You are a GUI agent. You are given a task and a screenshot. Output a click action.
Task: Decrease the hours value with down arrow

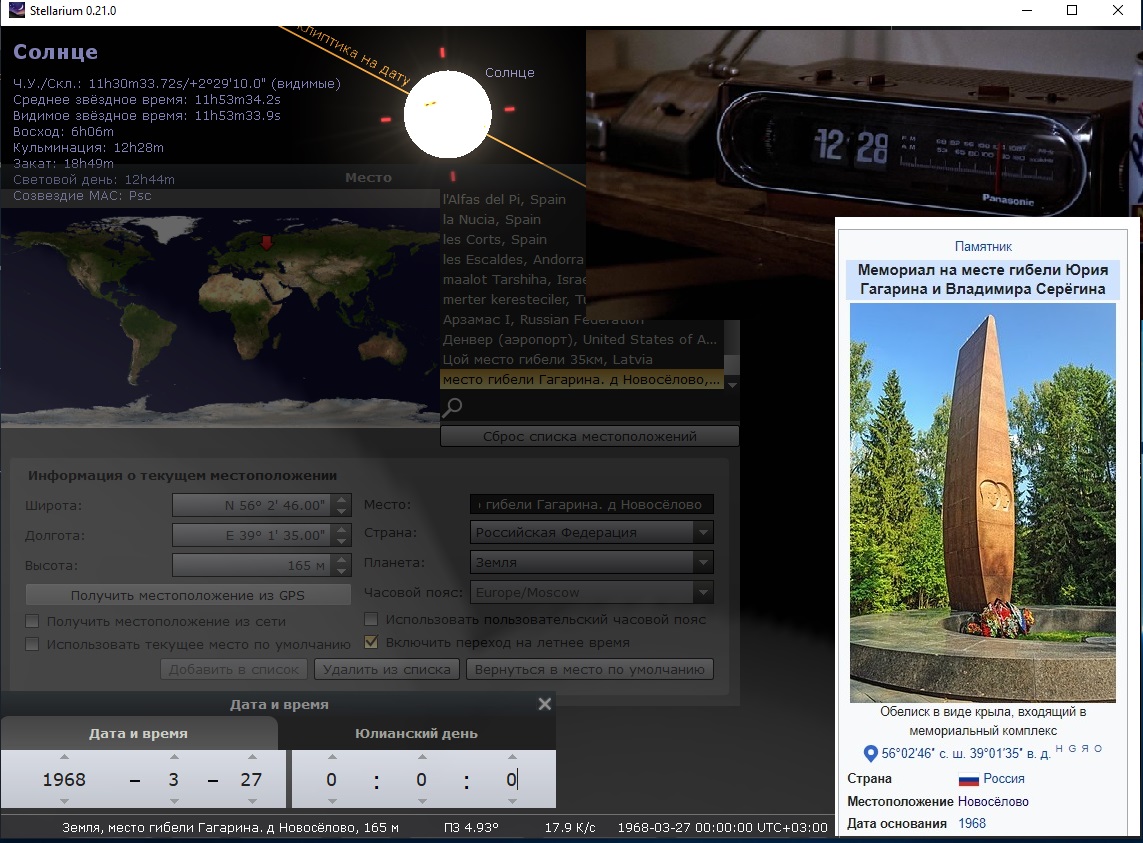point(332,801)
